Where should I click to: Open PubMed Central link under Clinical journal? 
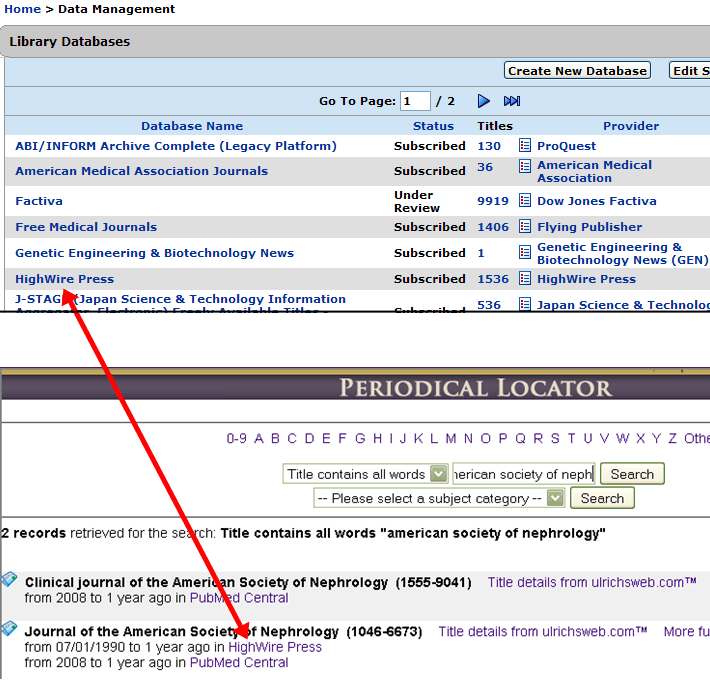239,598
